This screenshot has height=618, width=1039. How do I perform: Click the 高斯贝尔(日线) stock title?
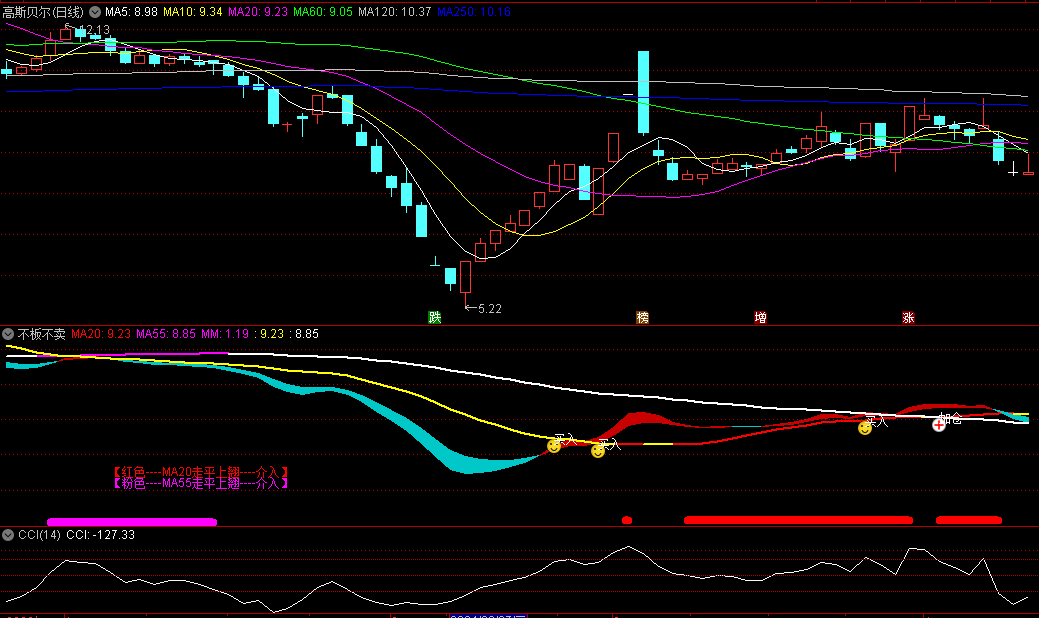pyautogui.click(x=43, y=12)
